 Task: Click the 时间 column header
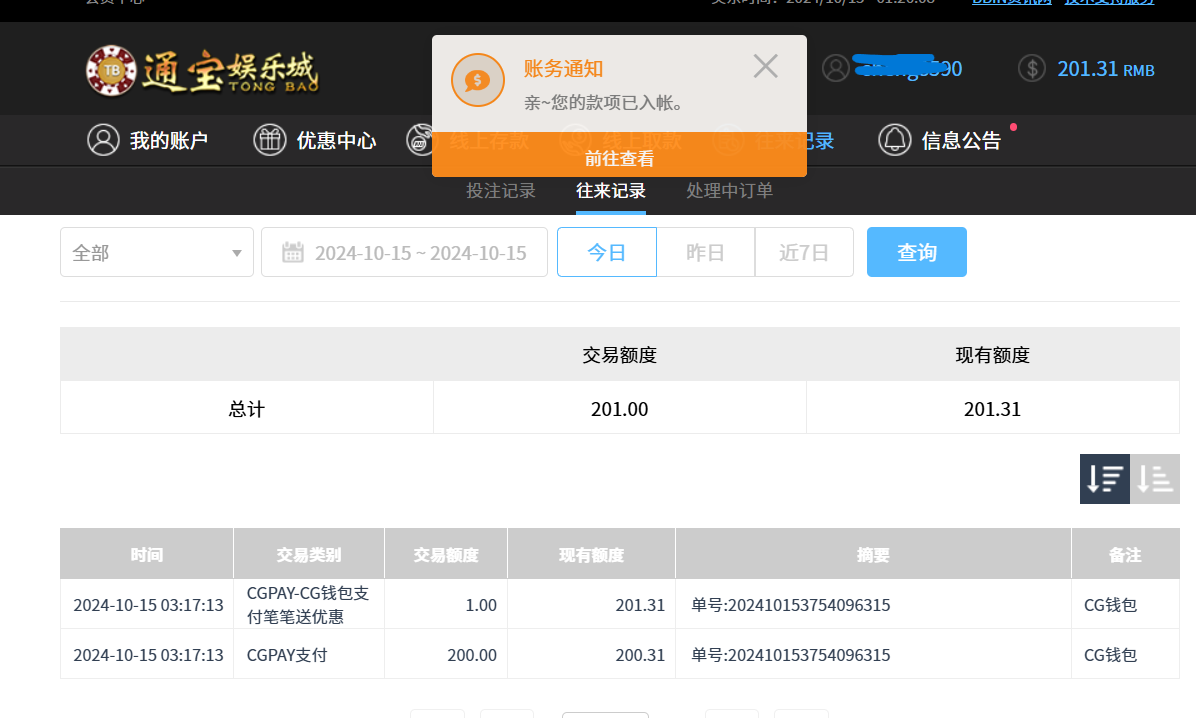click(146, 554)
